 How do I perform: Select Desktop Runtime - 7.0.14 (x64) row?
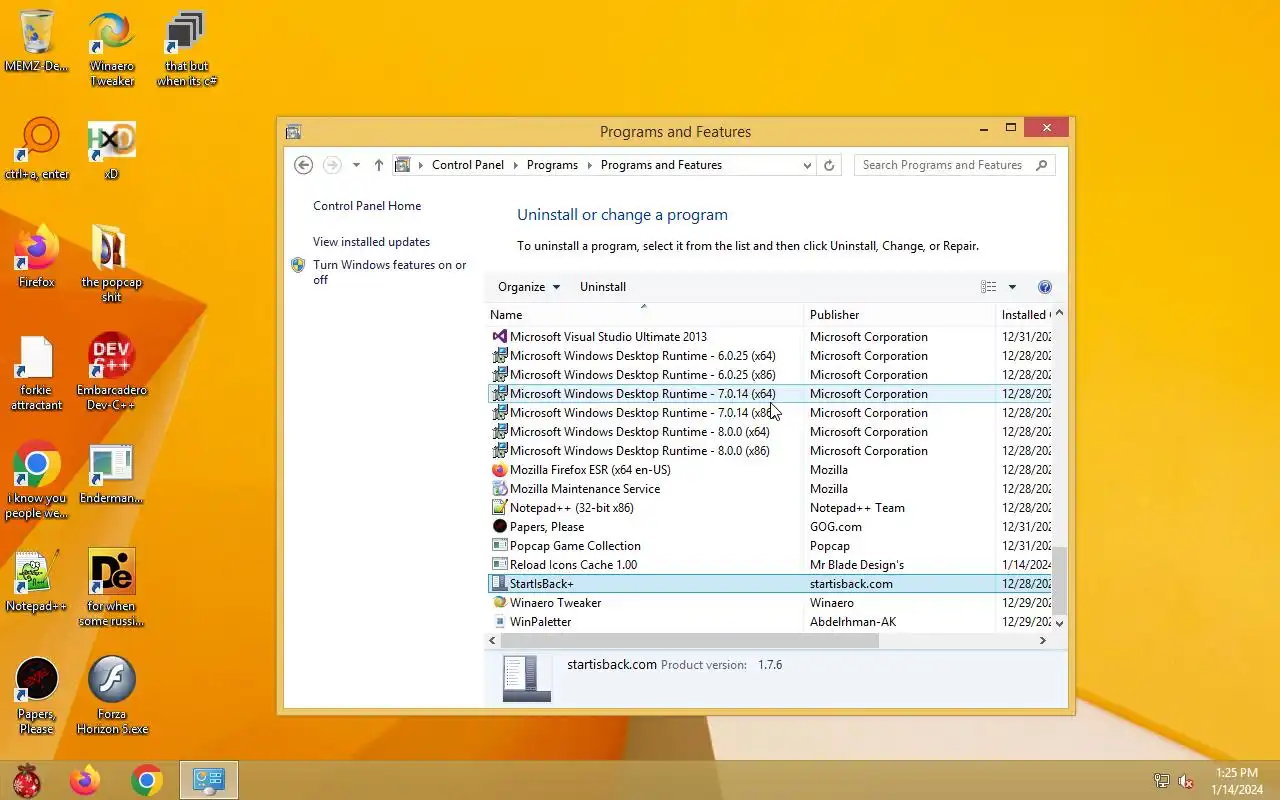pos(768,394)
